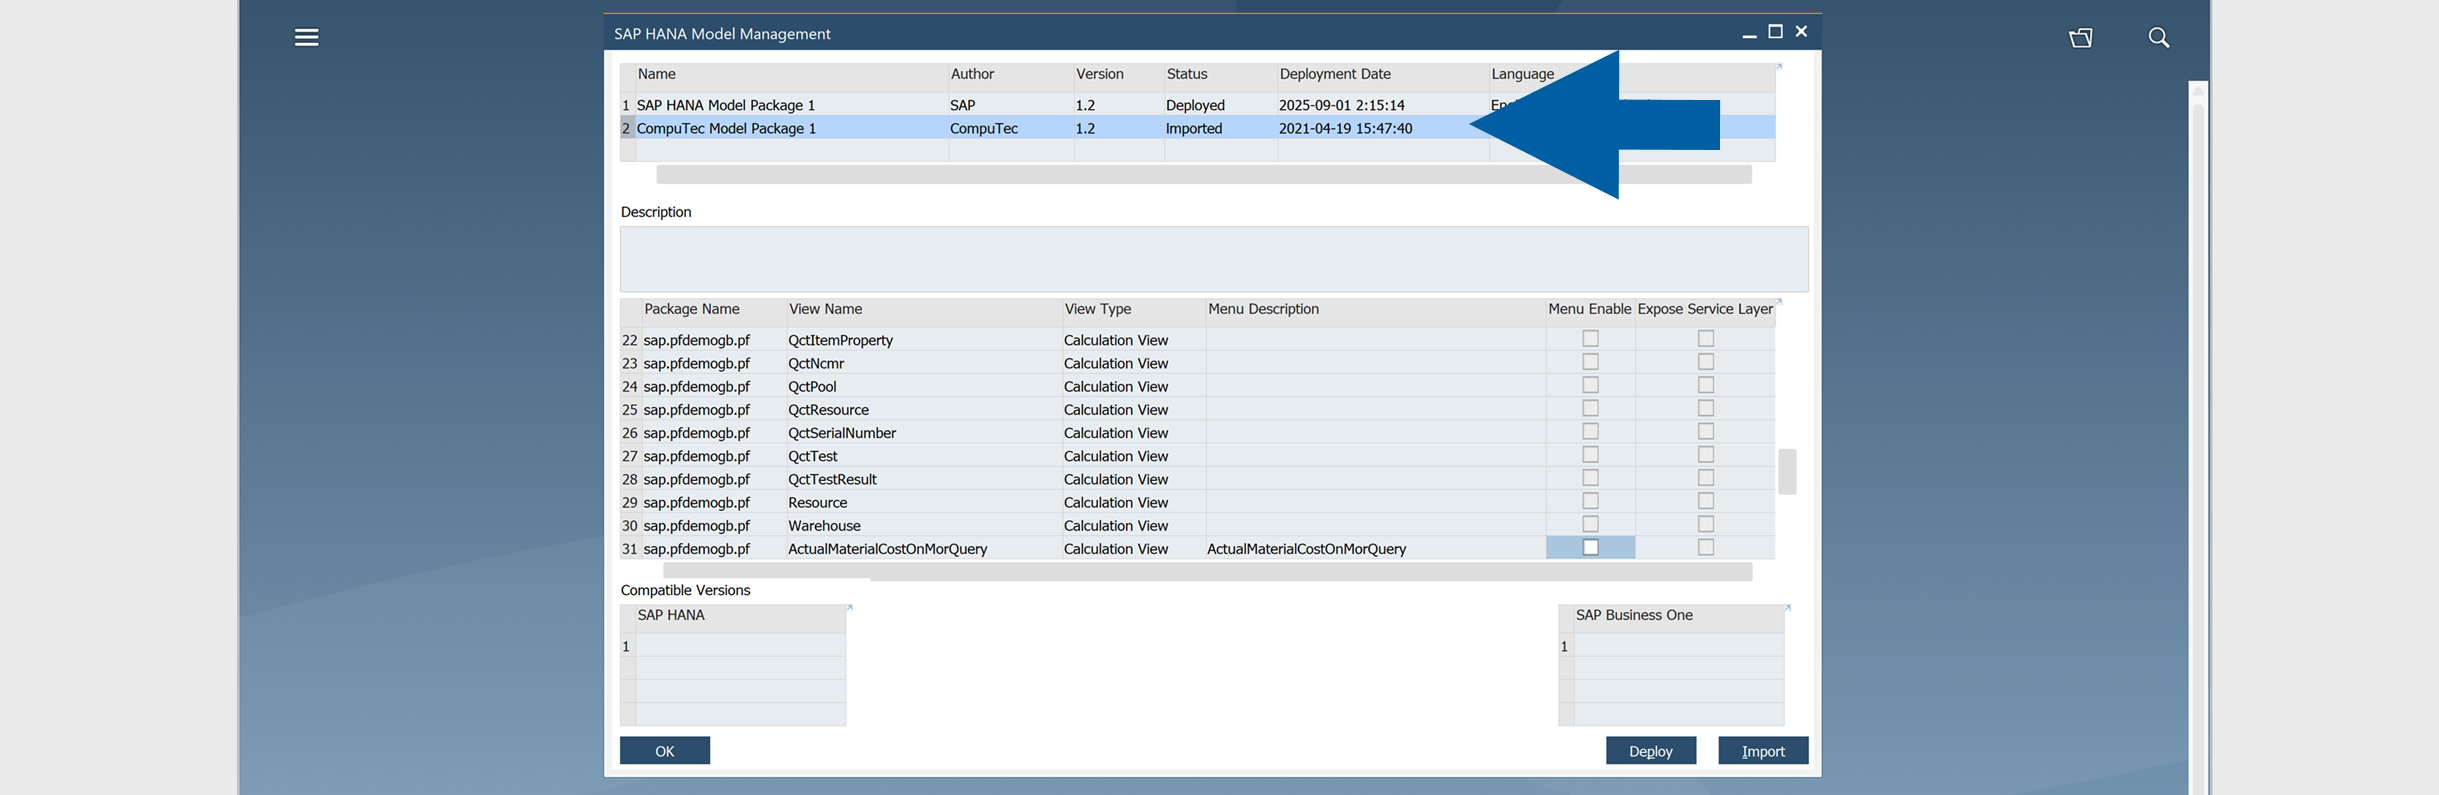Toggle Expose Service Layer for Resource row

(x=1706, y=501)
